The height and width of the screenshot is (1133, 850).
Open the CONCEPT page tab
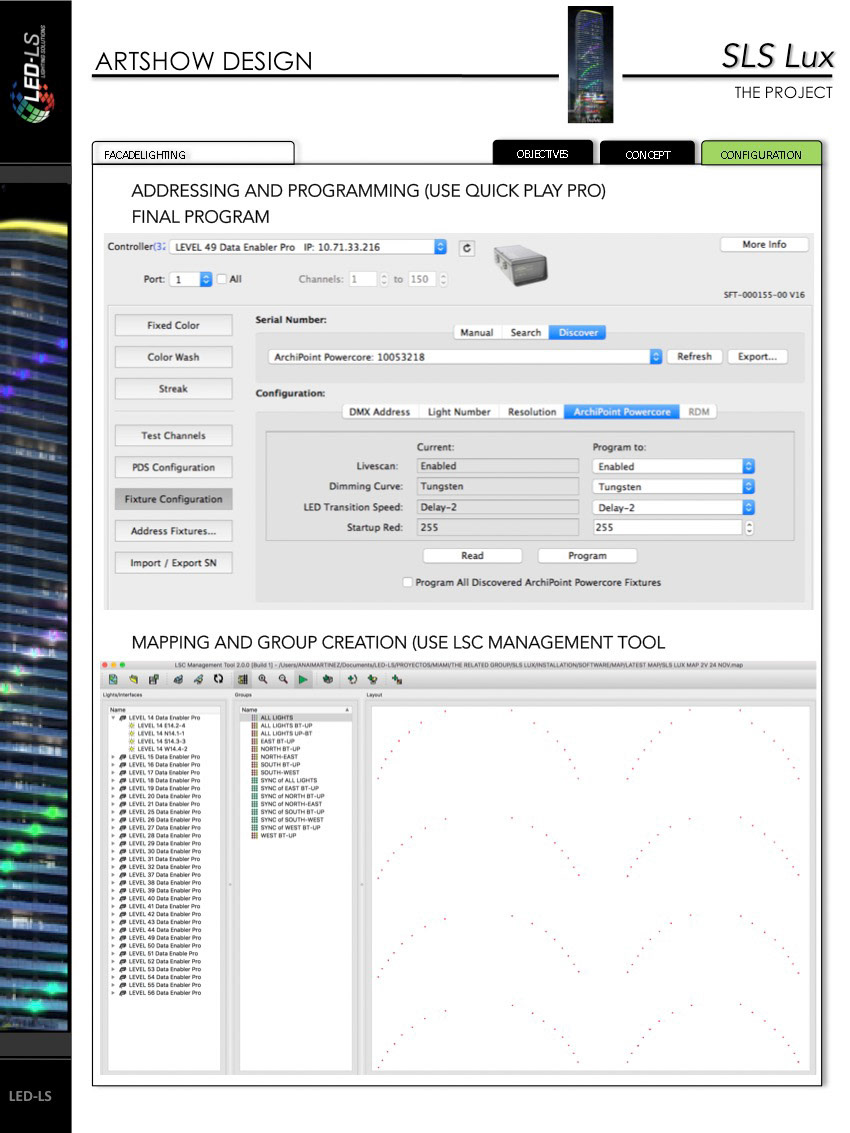tap(648, 155)
